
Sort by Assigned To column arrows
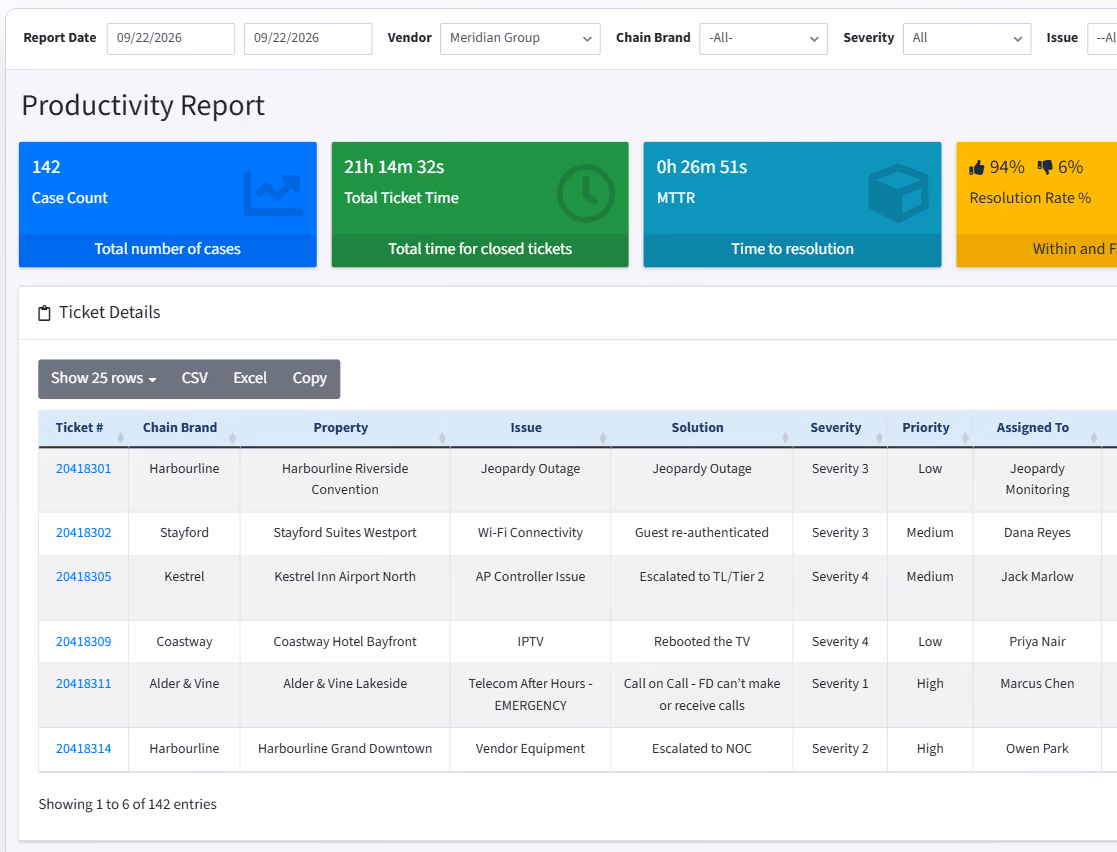1093,437
